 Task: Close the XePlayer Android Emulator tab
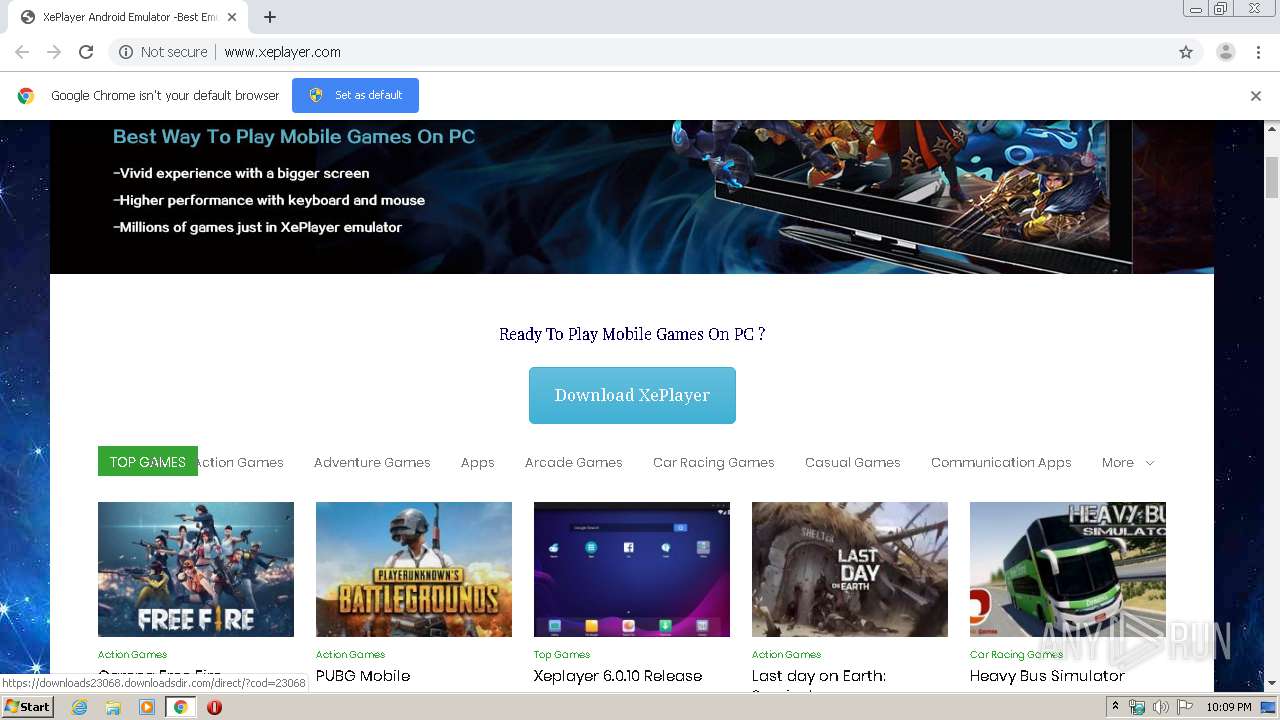point(233,17)
